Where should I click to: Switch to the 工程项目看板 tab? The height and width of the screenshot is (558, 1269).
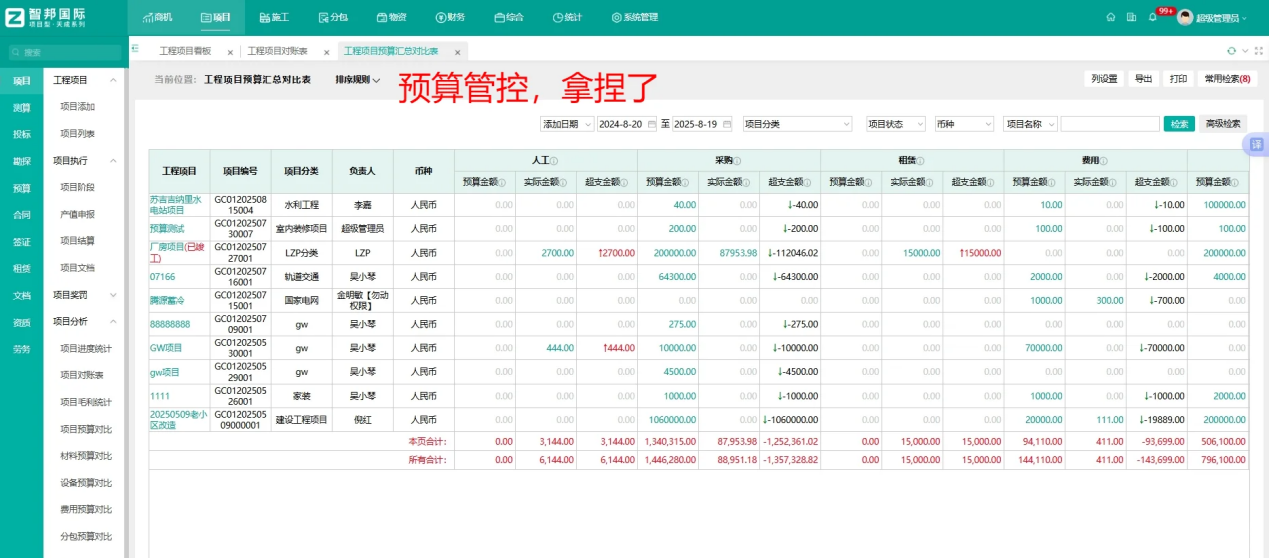tap(185, 51)
